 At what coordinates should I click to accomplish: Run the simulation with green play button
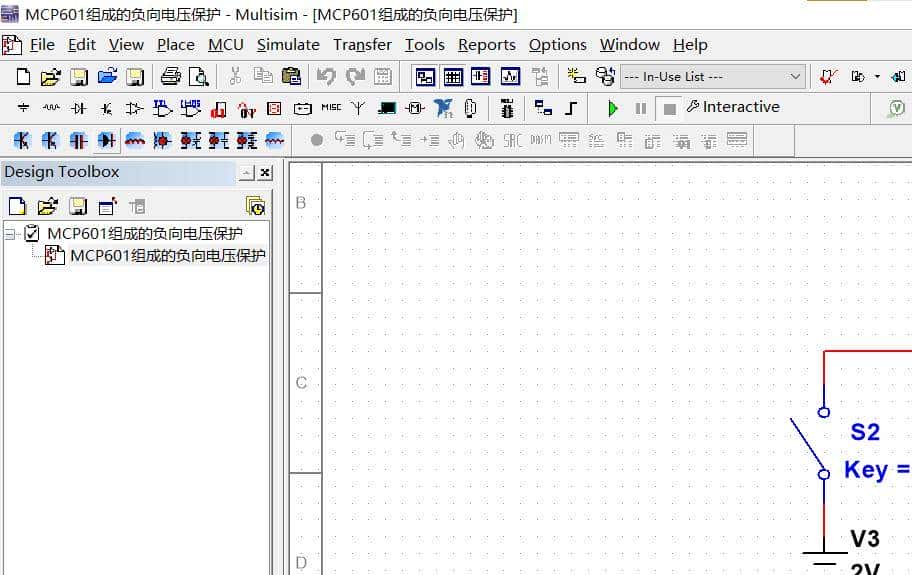coord(613,108)
